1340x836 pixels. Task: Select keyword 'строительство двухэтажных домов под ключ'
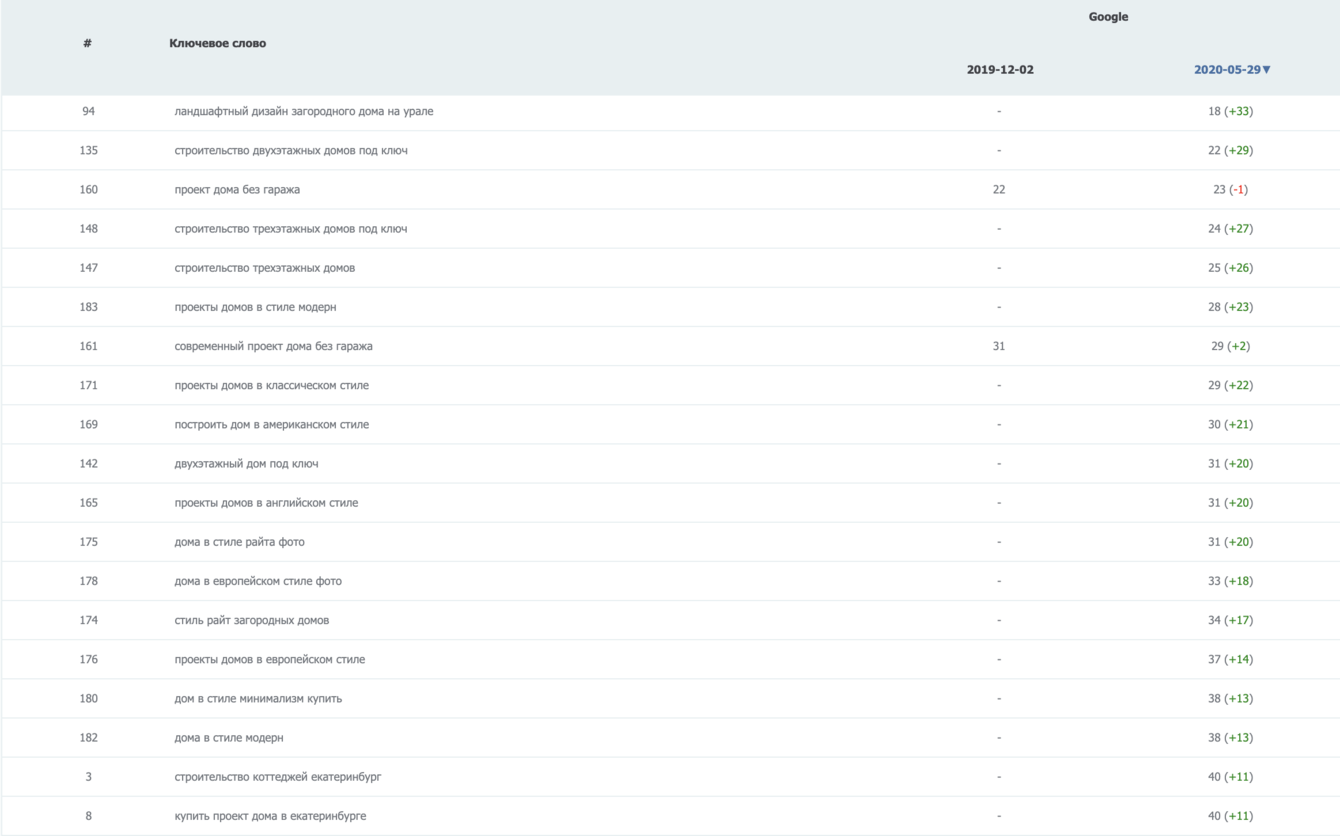[291, 150]
